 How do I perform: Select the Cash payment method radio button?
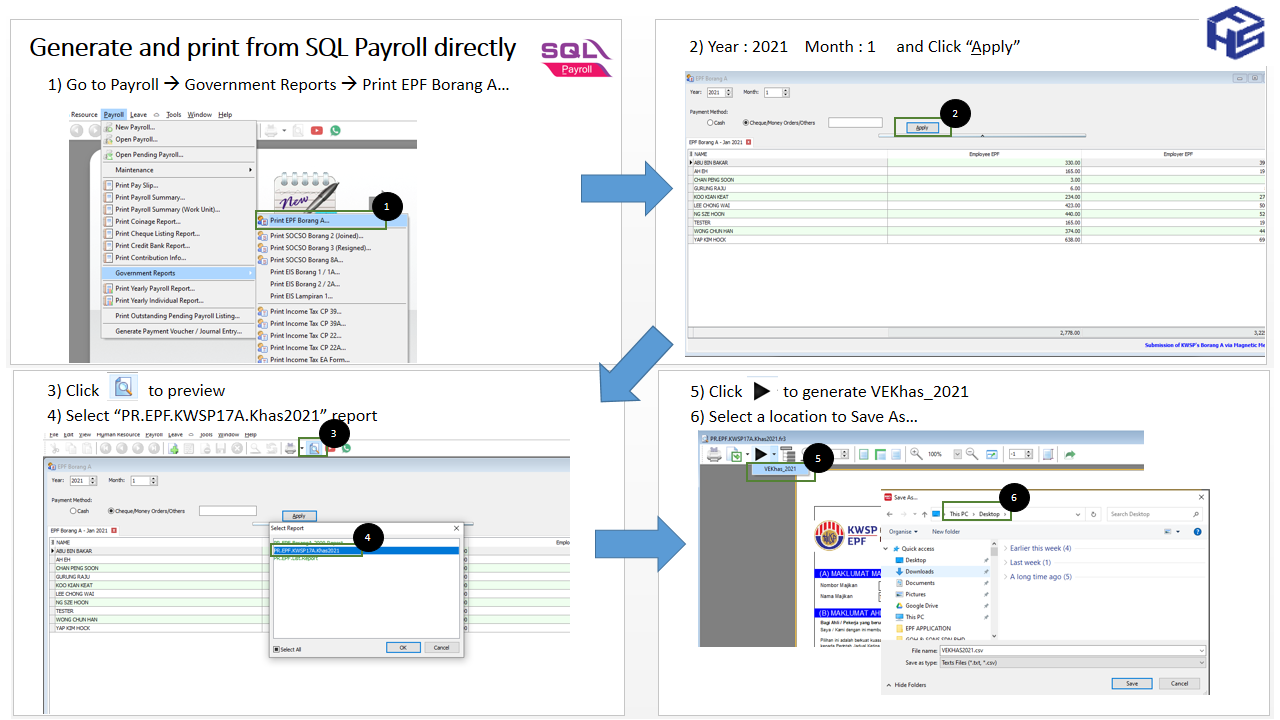point(710,123)
